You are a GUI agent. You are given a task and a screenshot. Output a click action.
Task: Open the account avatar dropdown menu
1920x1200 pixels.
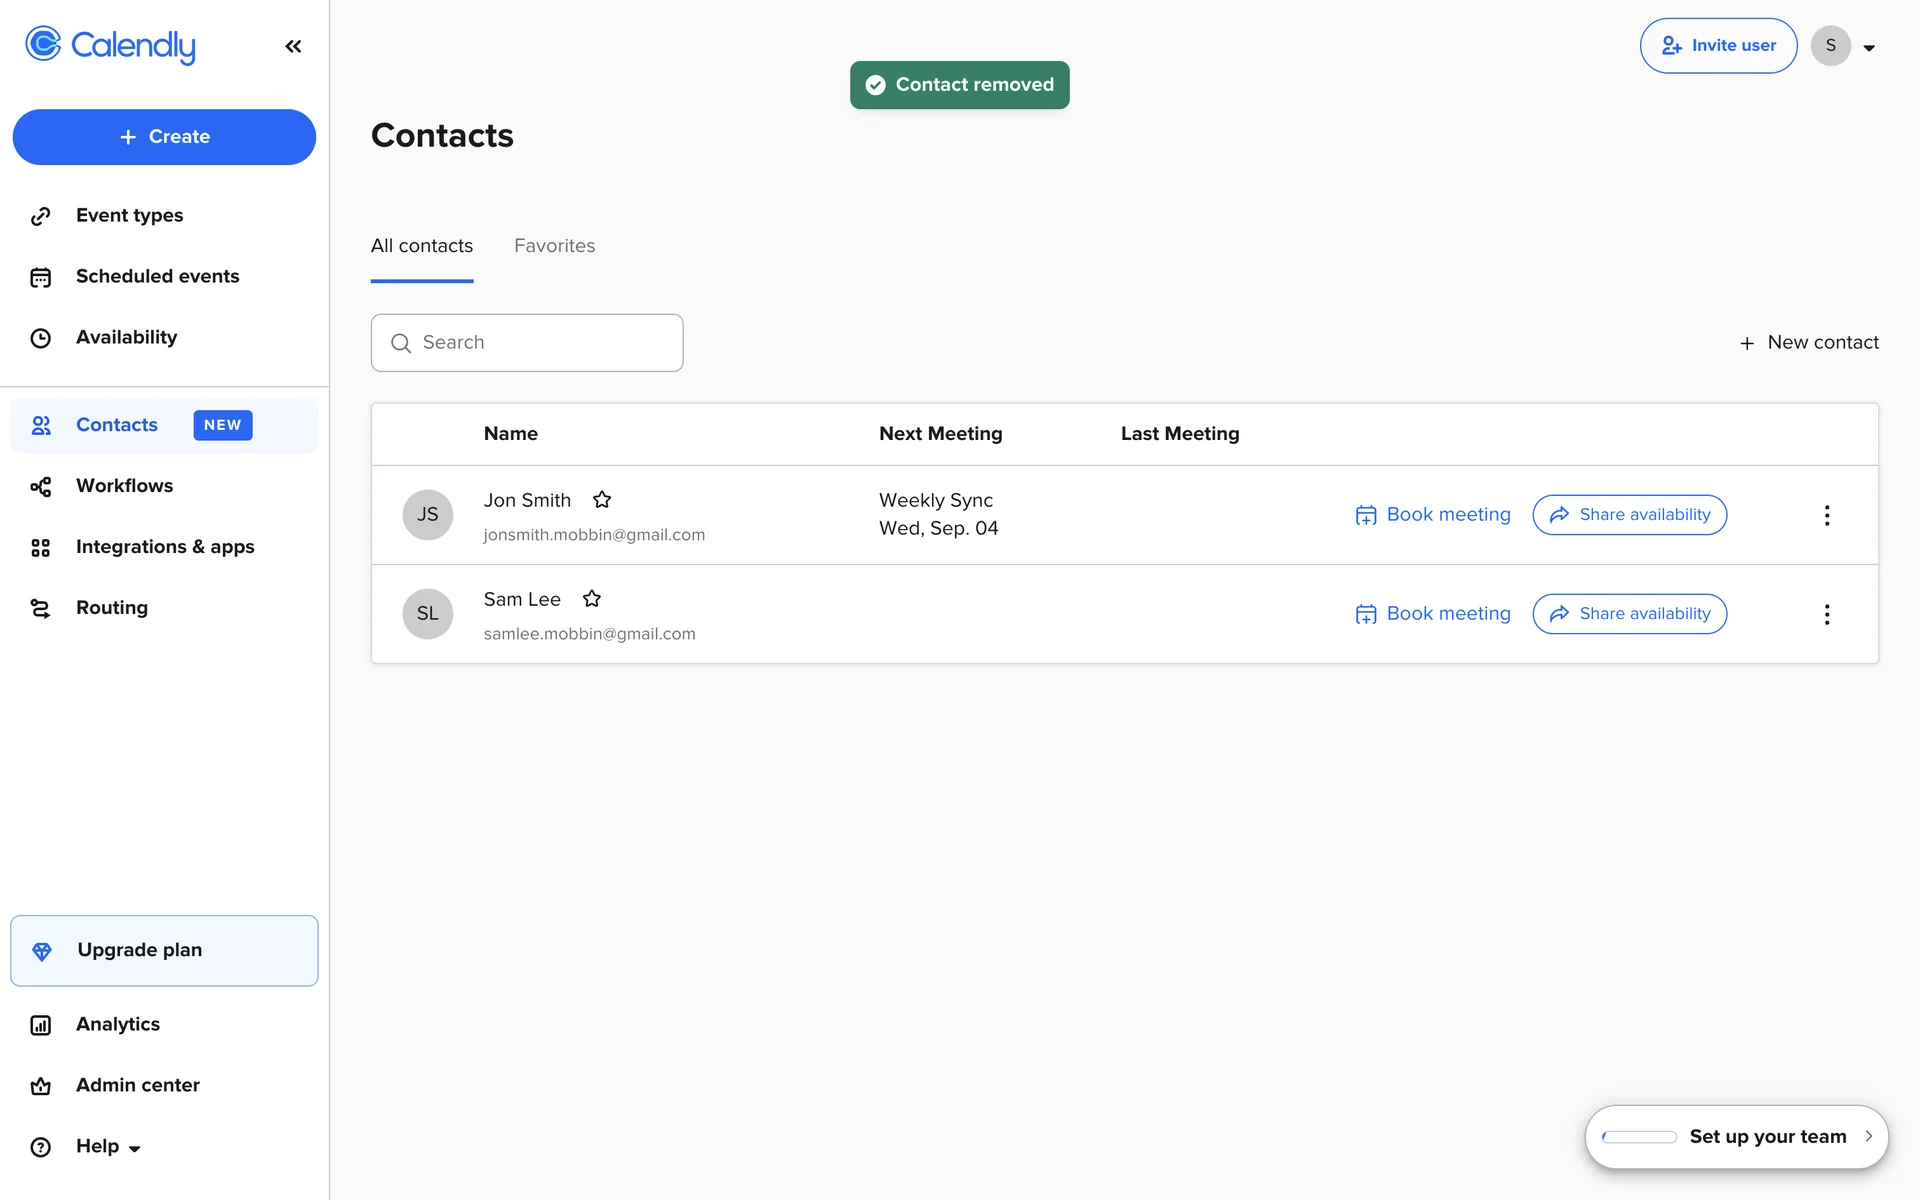click(x=1844, y=46)
